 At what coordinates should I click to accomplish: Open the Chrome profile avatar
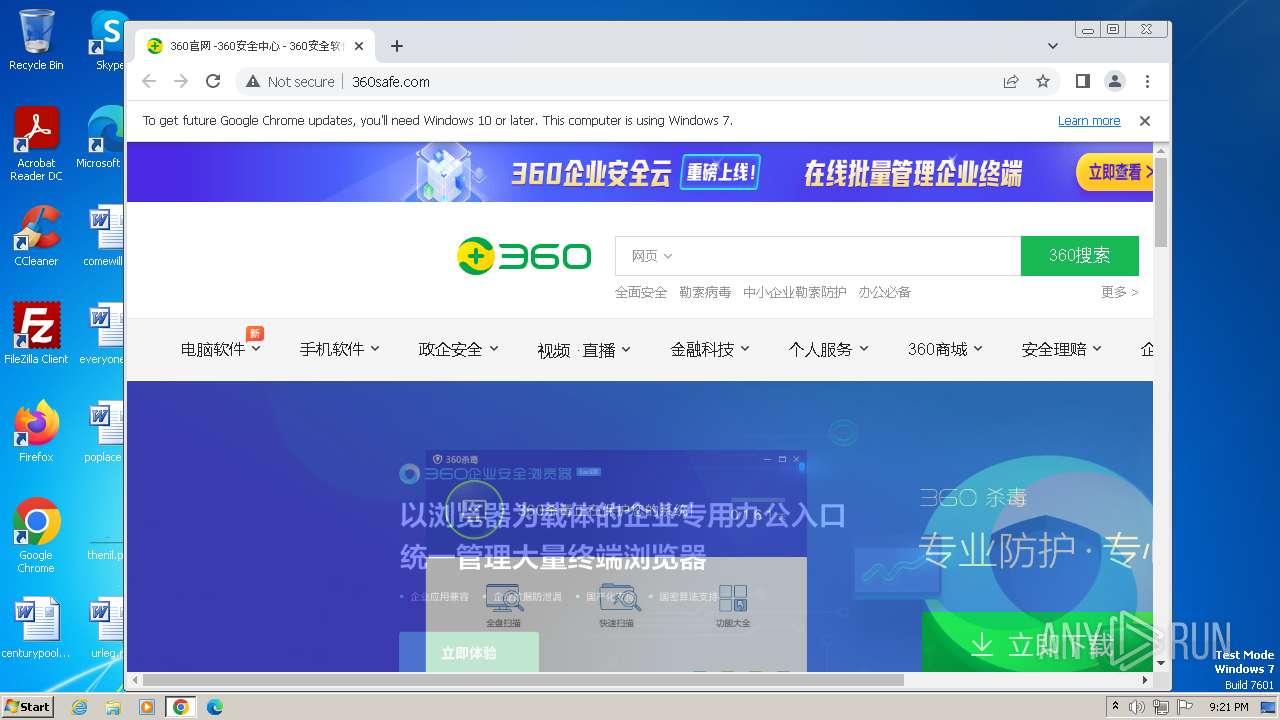(x=1114, y=81)
